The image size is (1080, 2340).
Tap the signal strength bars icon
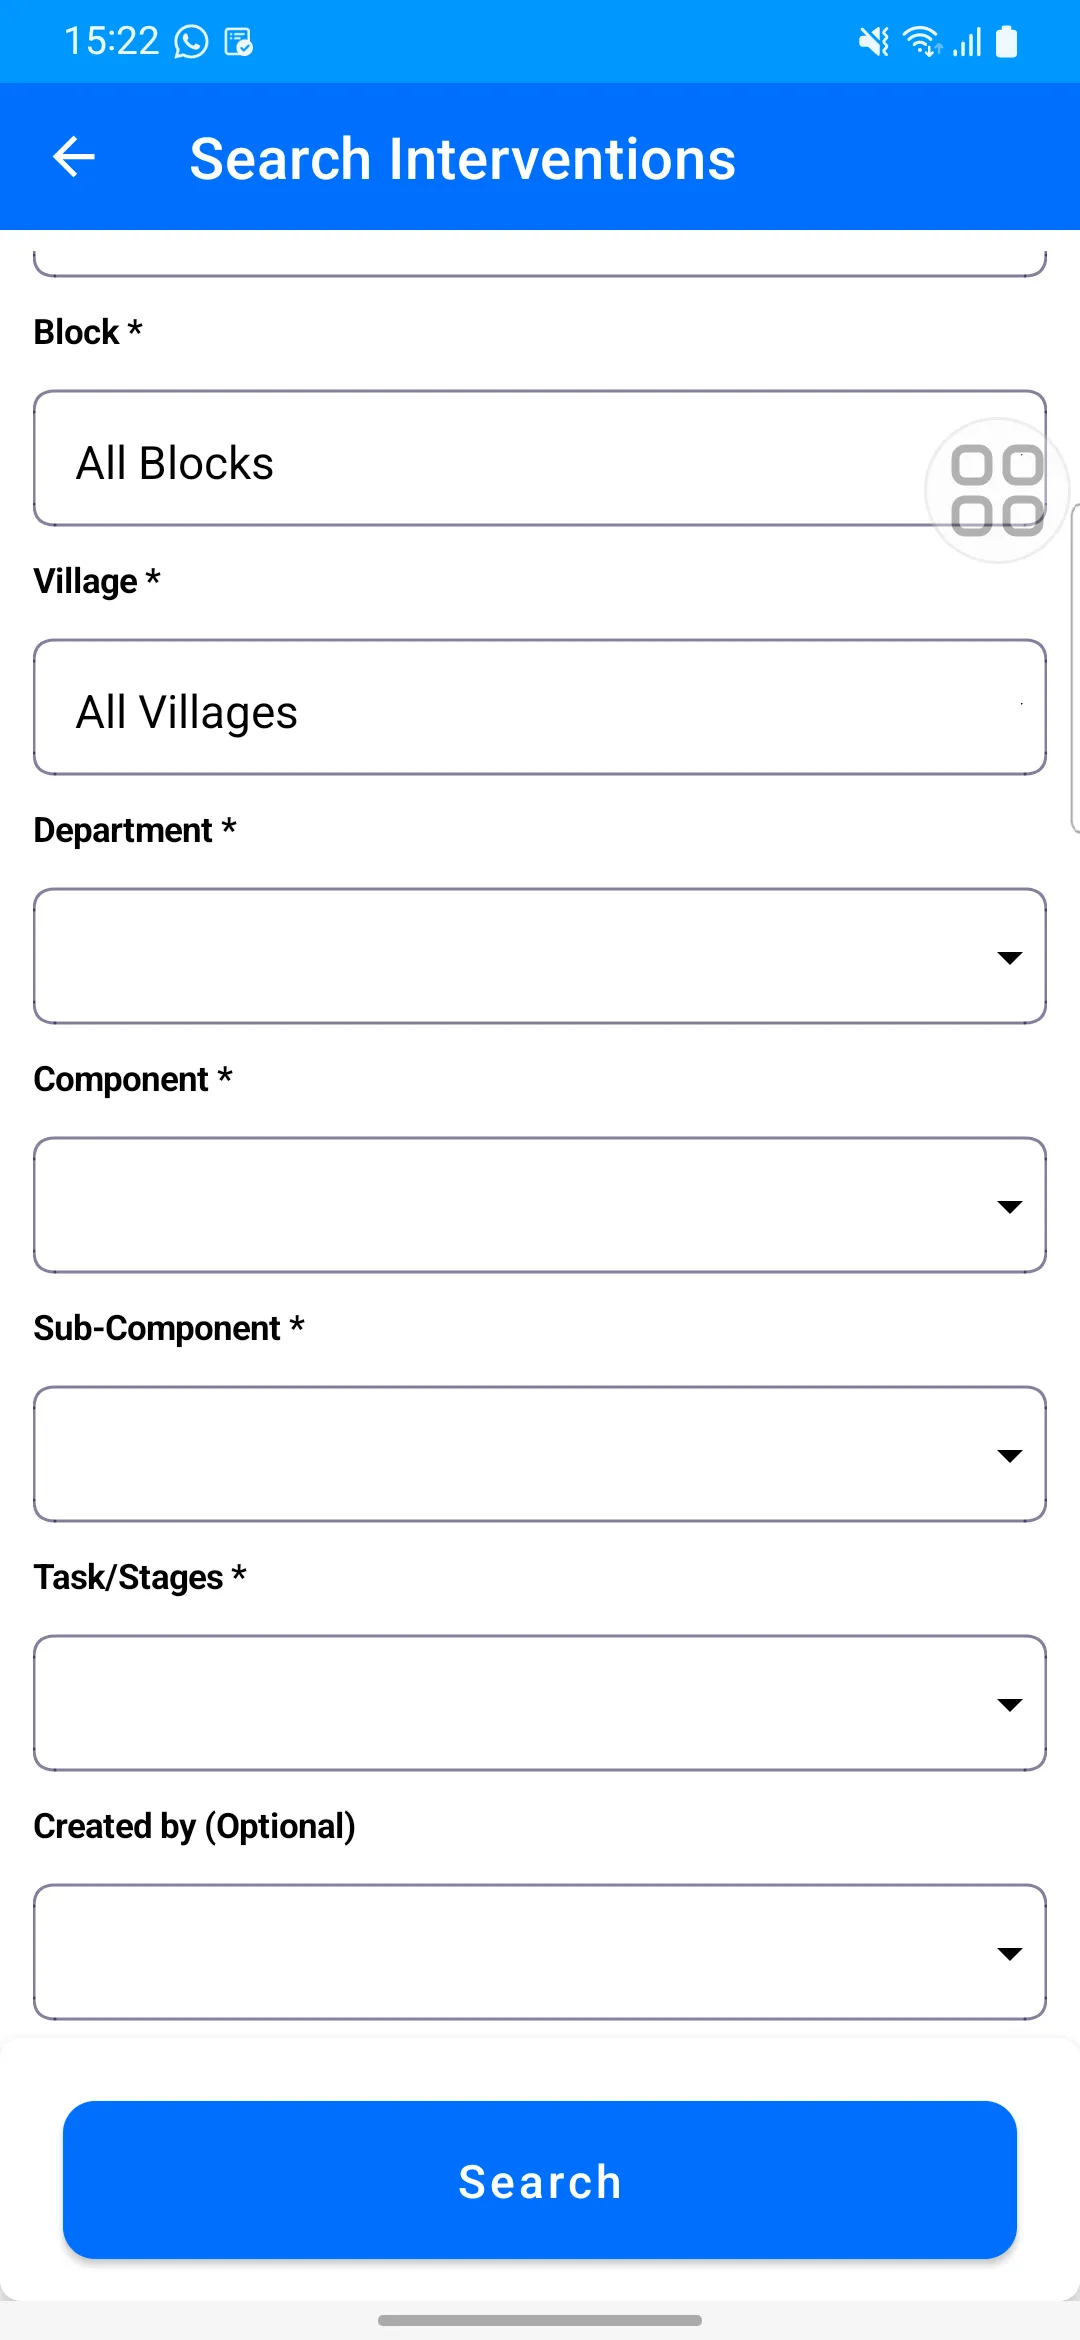pyautogui.click(x=966, y=42)
